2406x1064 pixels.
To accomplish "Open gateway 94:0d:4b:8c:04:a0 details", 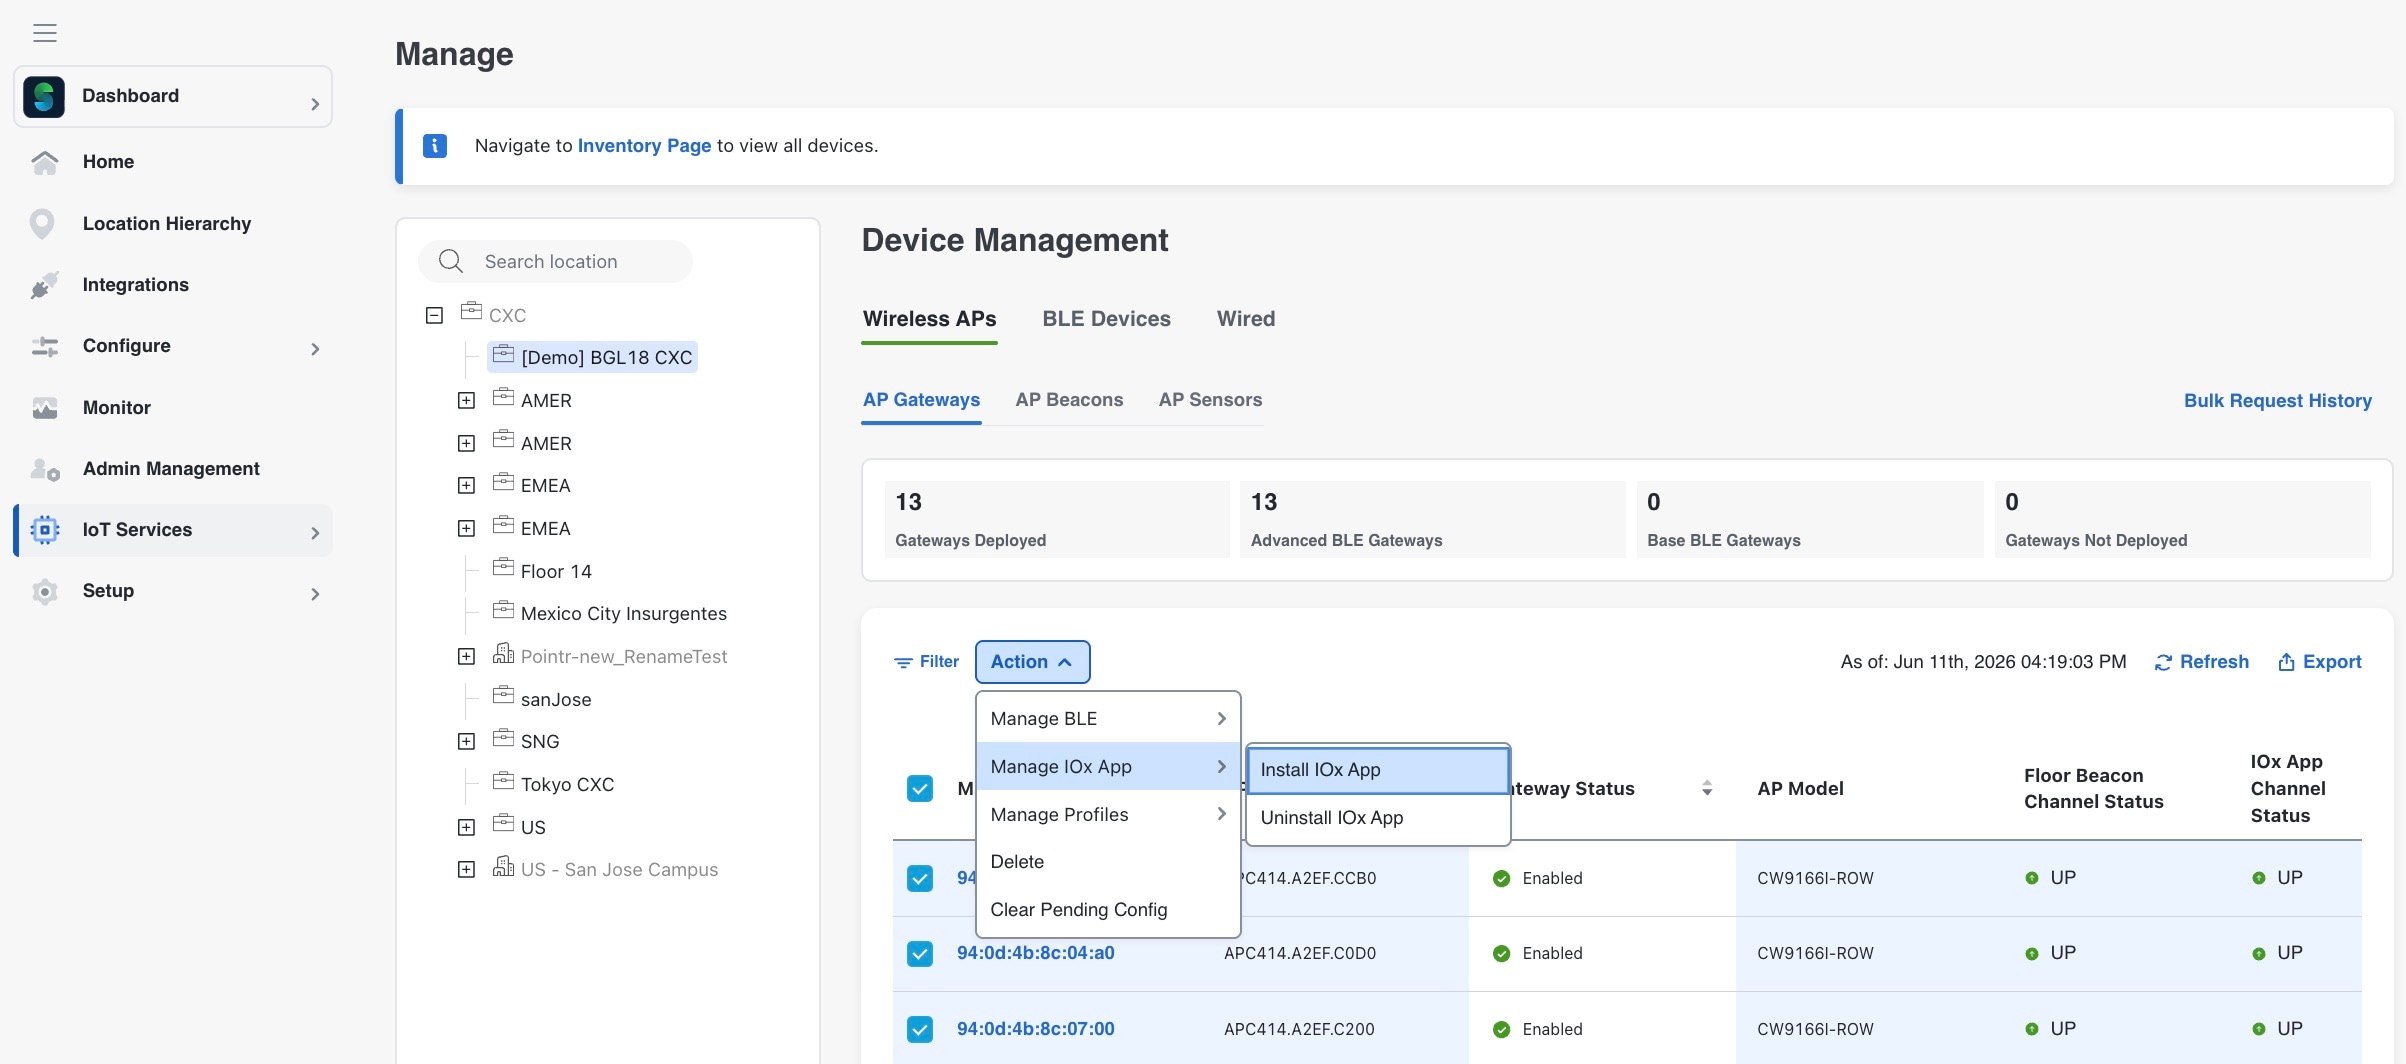I will pos(1035,954).
